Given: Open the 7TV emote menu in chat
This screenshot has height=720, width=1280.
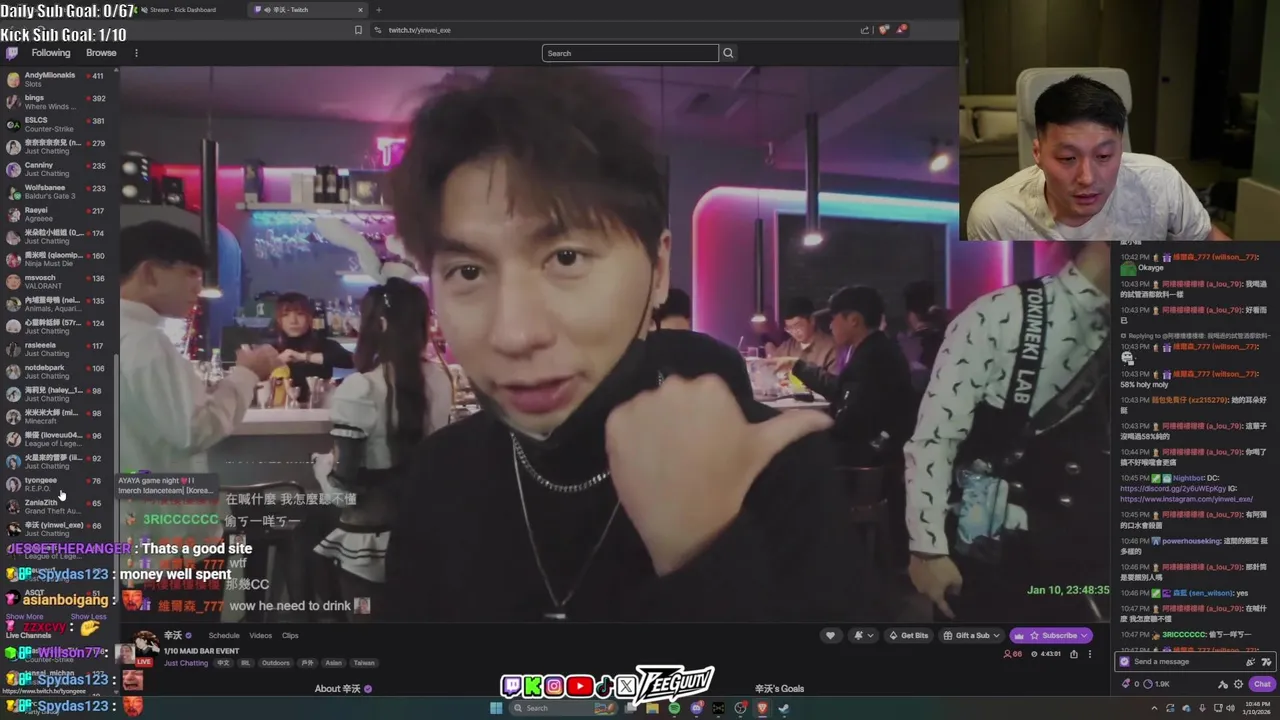Looking at the screenshot, I should tap(1266, 662).
